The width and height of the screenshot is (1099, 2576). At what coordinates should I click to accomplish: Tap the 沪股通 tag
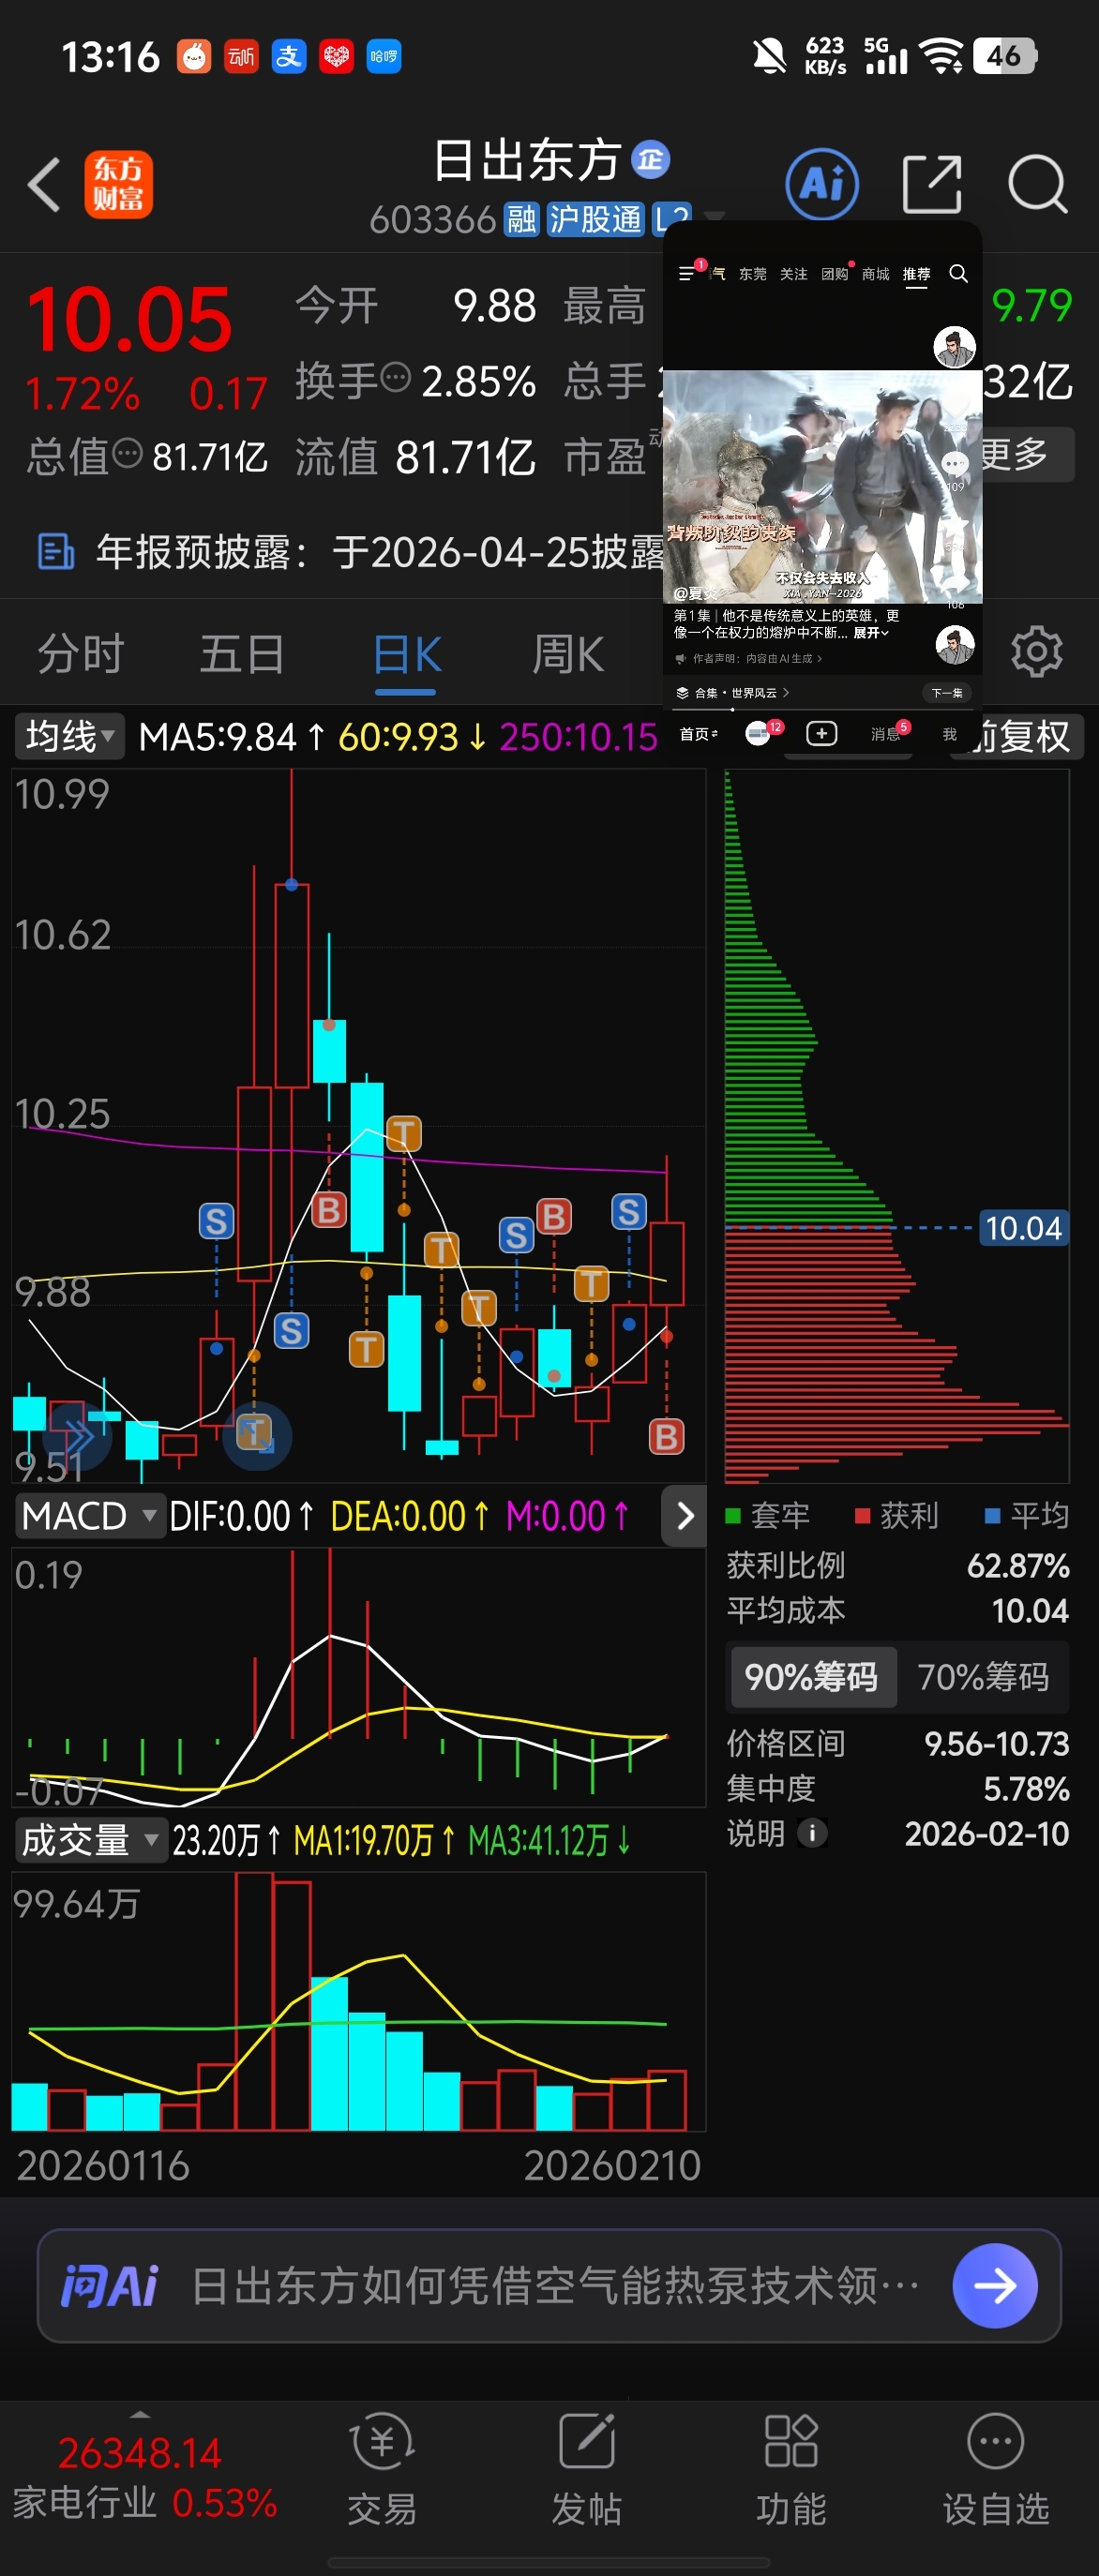tap(596, 219)
